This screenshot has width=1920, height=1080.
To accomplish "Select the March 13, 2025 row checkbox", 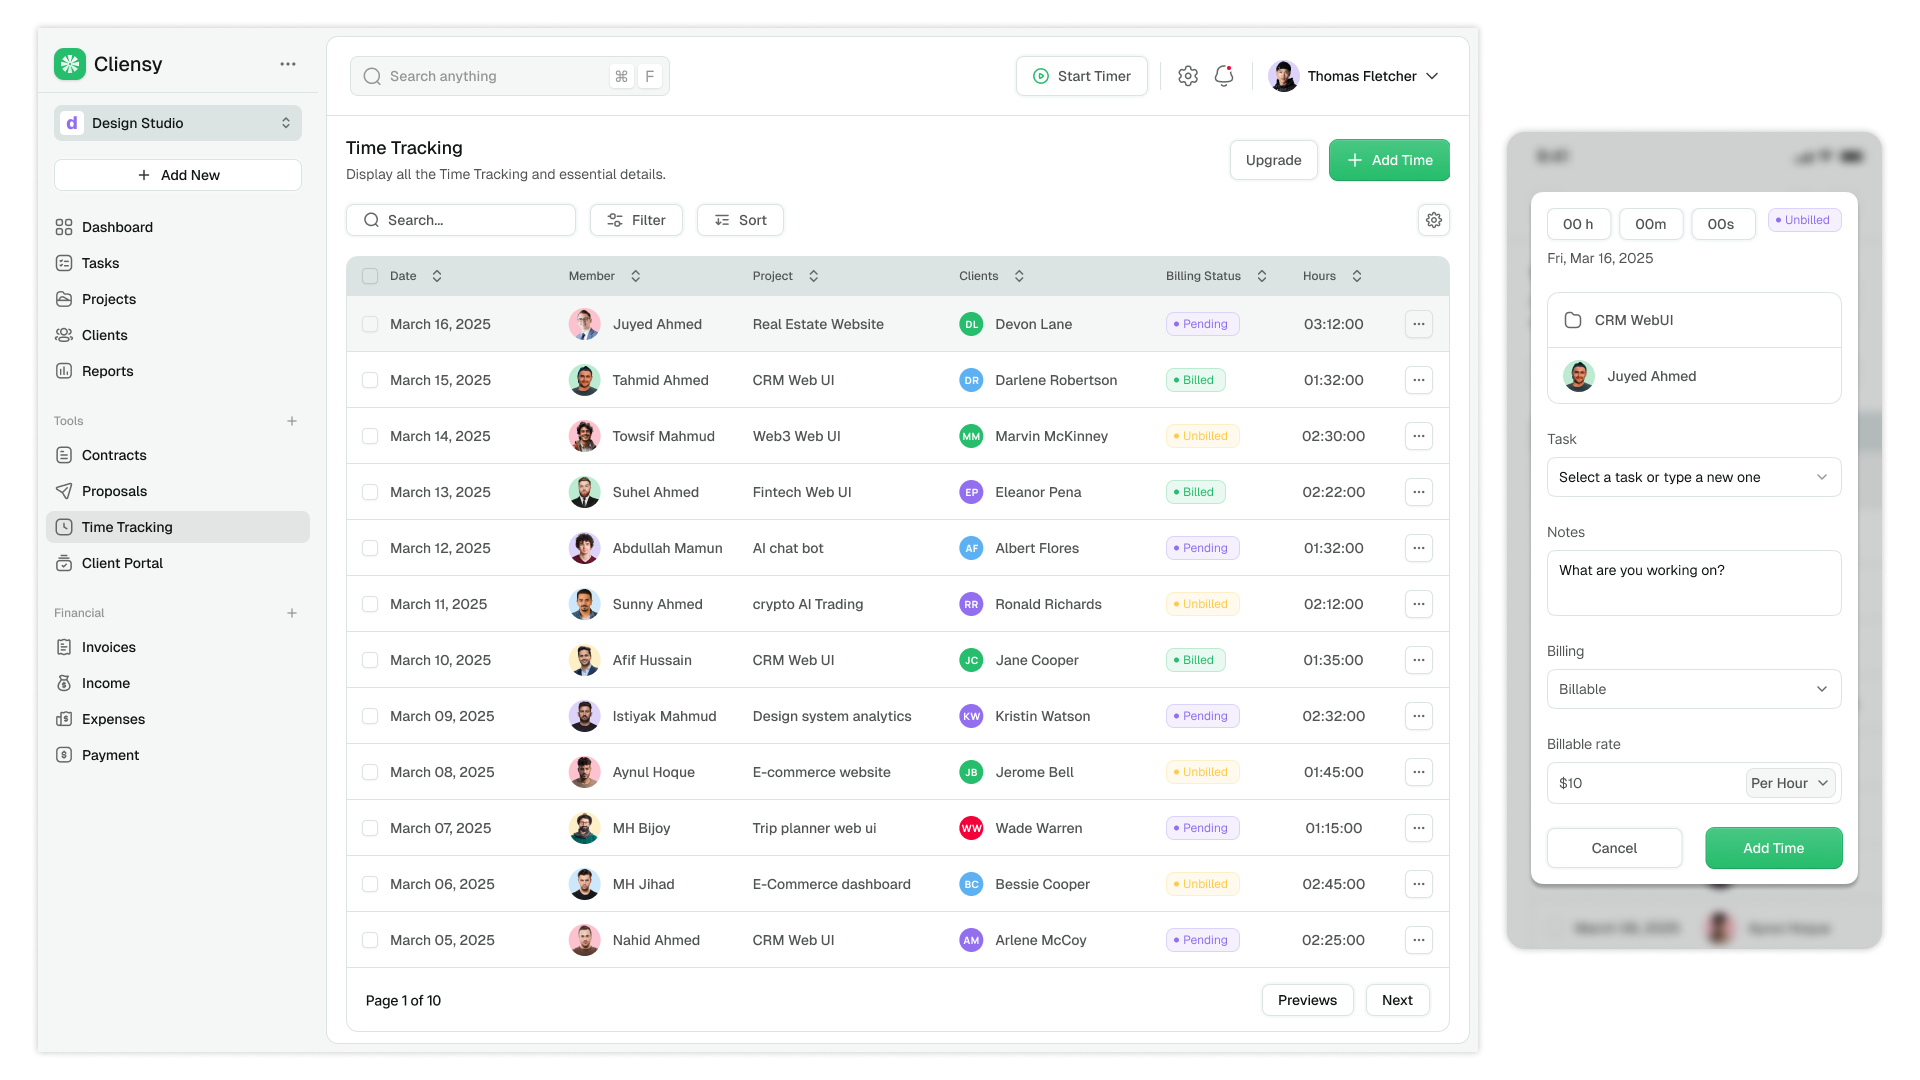I will click(370, 492).
